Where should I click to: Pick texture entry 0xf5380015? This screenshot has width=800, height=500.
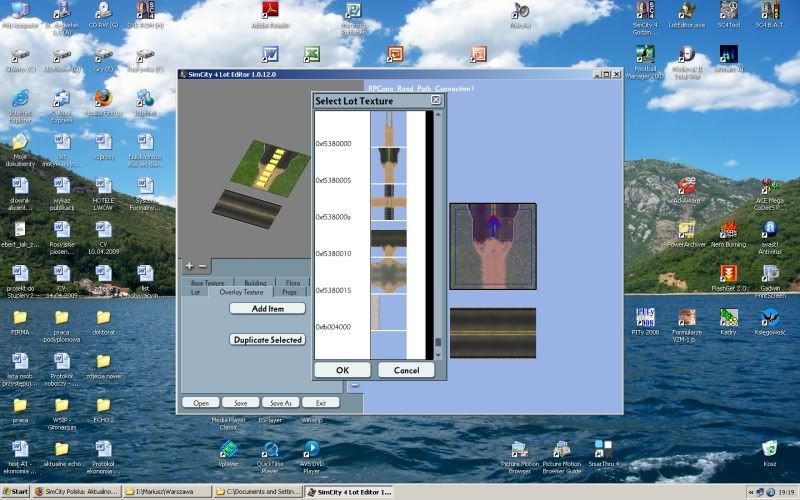click(x=333, y=290)
